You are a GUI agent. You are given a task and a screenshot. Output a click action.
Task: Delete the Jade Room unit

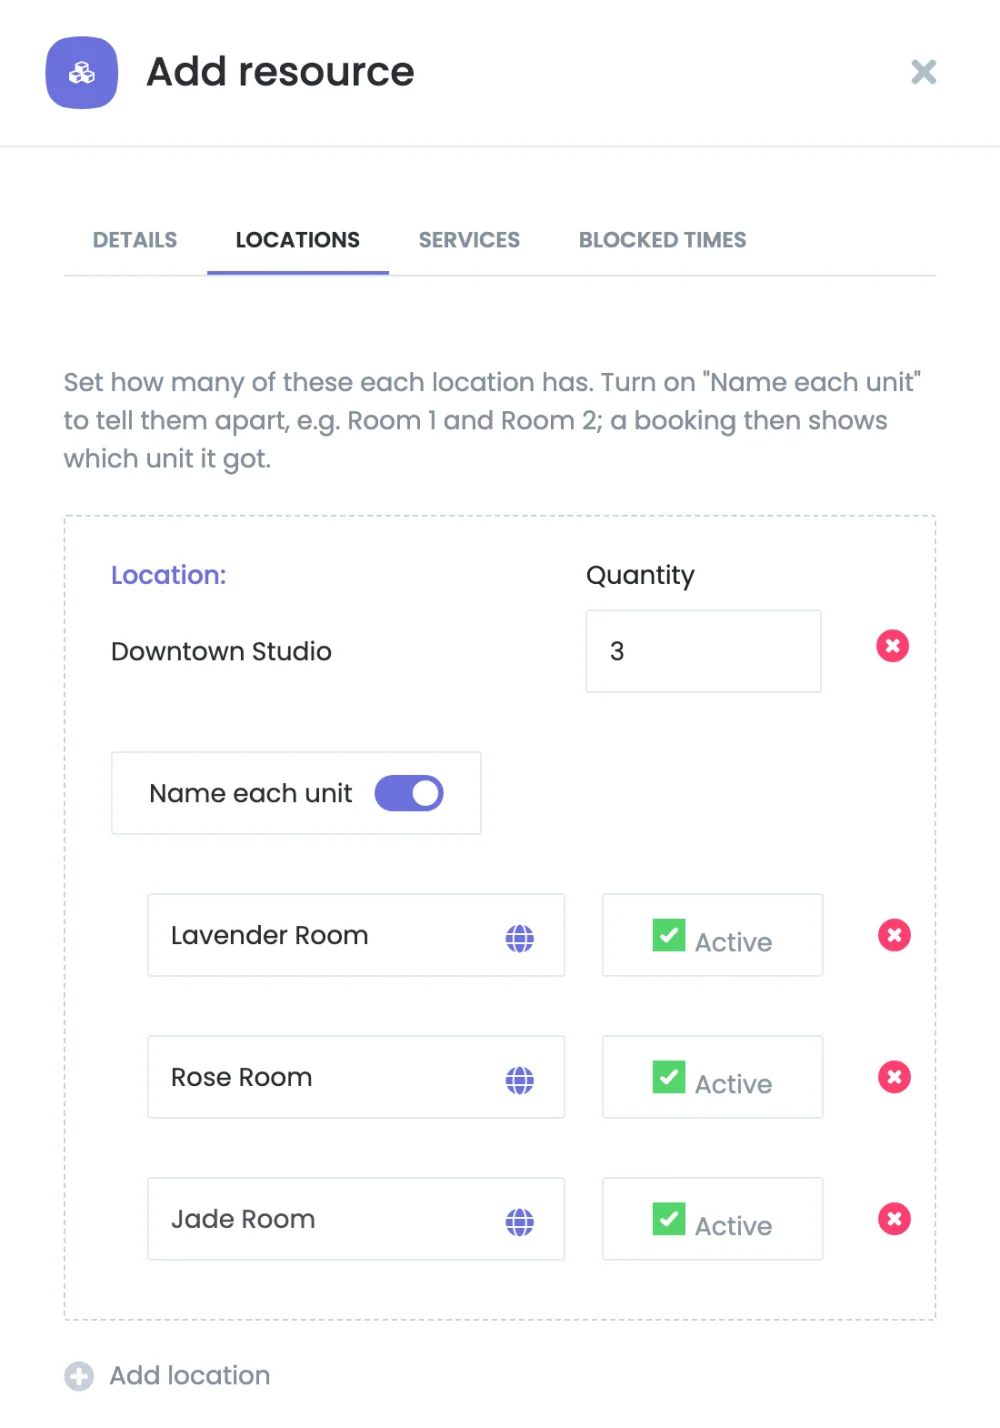tap(894, 1219)
